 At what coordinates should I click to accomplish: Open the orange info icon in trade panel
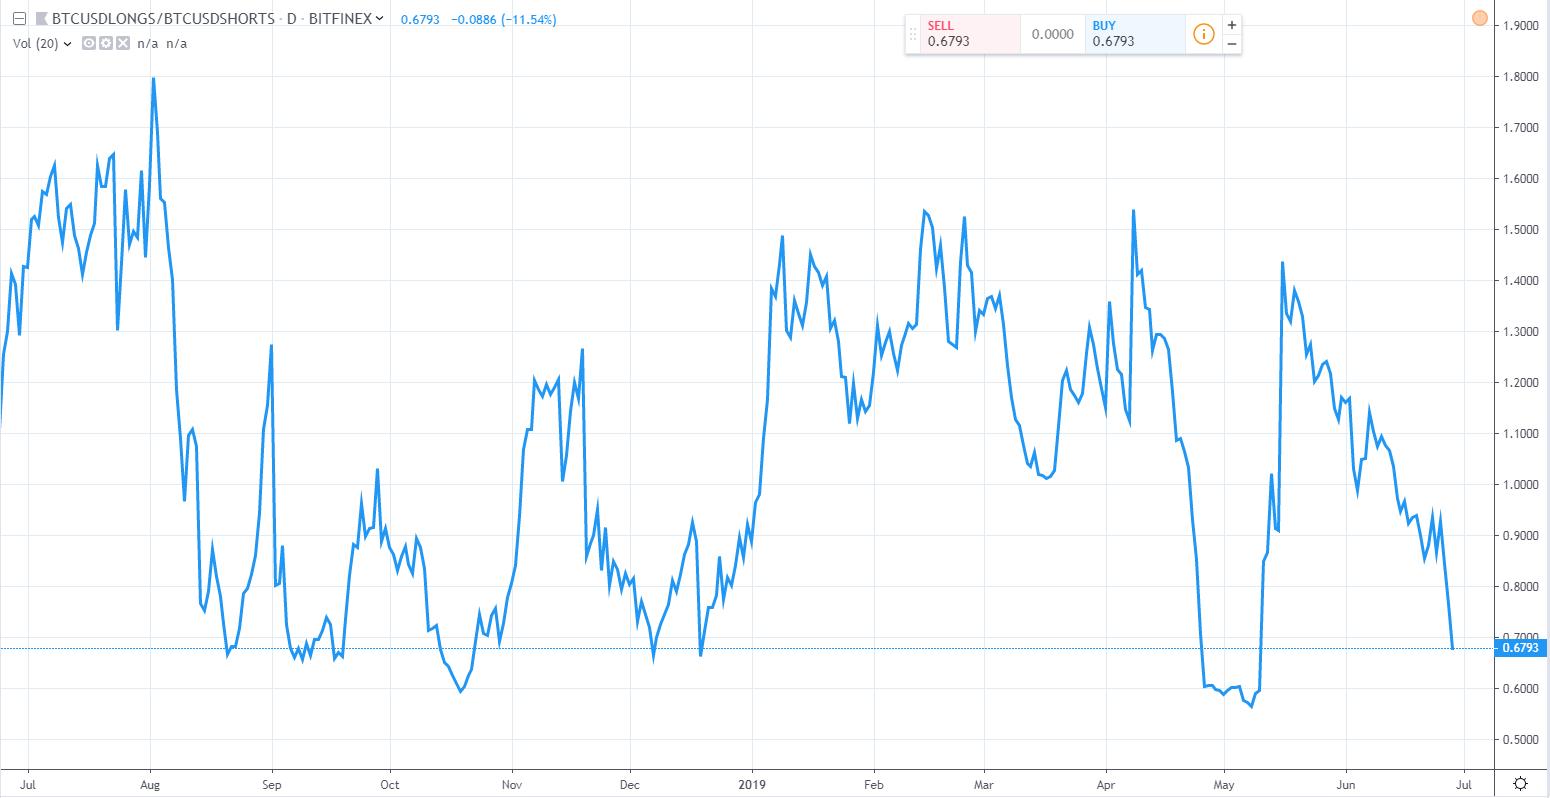(x=1202, y=34)
